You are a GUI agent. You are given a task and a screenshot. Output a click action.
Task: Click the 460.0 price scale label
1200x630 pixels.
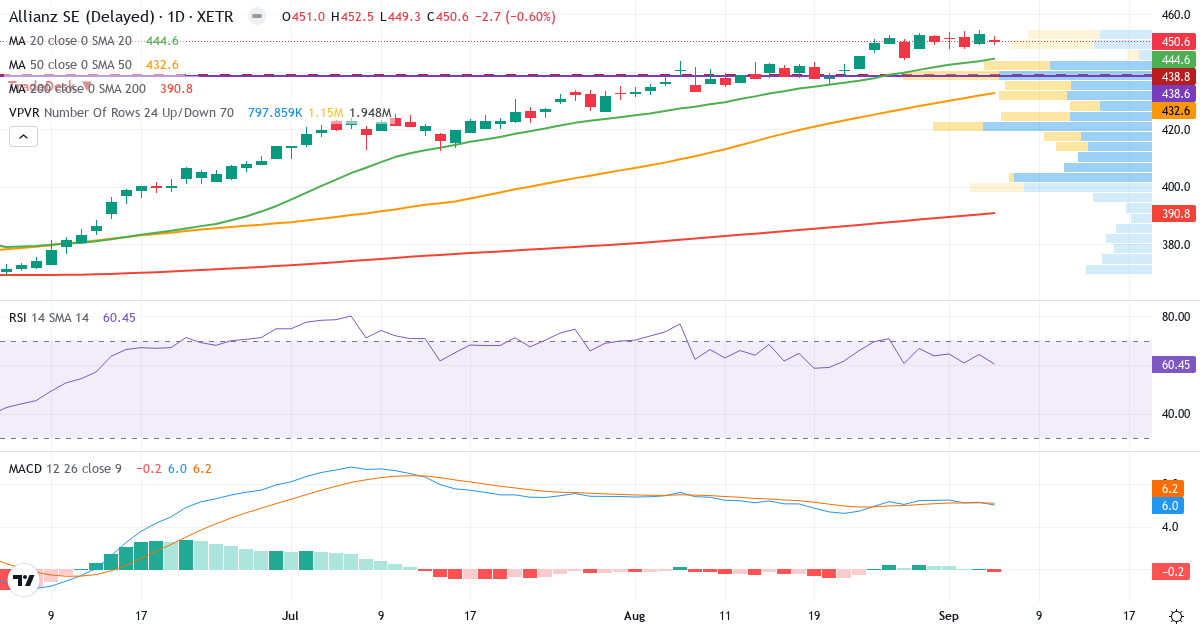tap(1175, 14)
